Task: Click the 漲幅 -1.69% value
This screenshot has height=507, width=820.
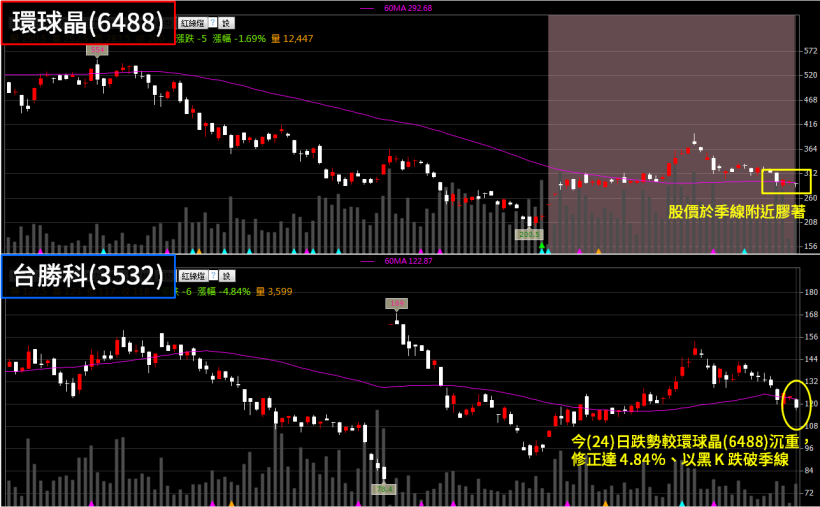Action: (x=240, y=38)
